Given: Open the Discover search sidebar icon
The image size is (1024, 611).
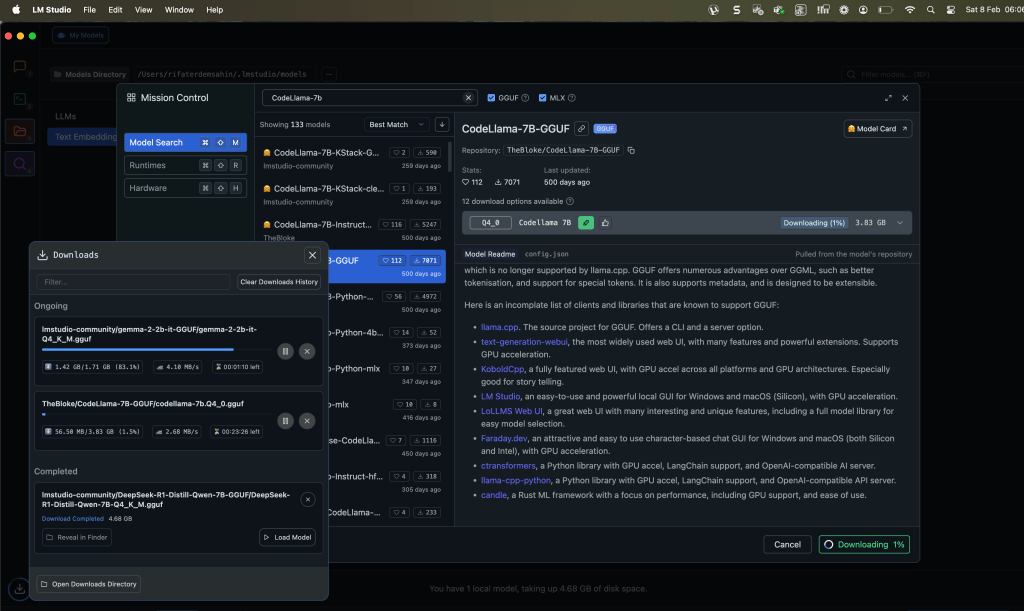Looking at the screenshot, I should pos(20,164).
